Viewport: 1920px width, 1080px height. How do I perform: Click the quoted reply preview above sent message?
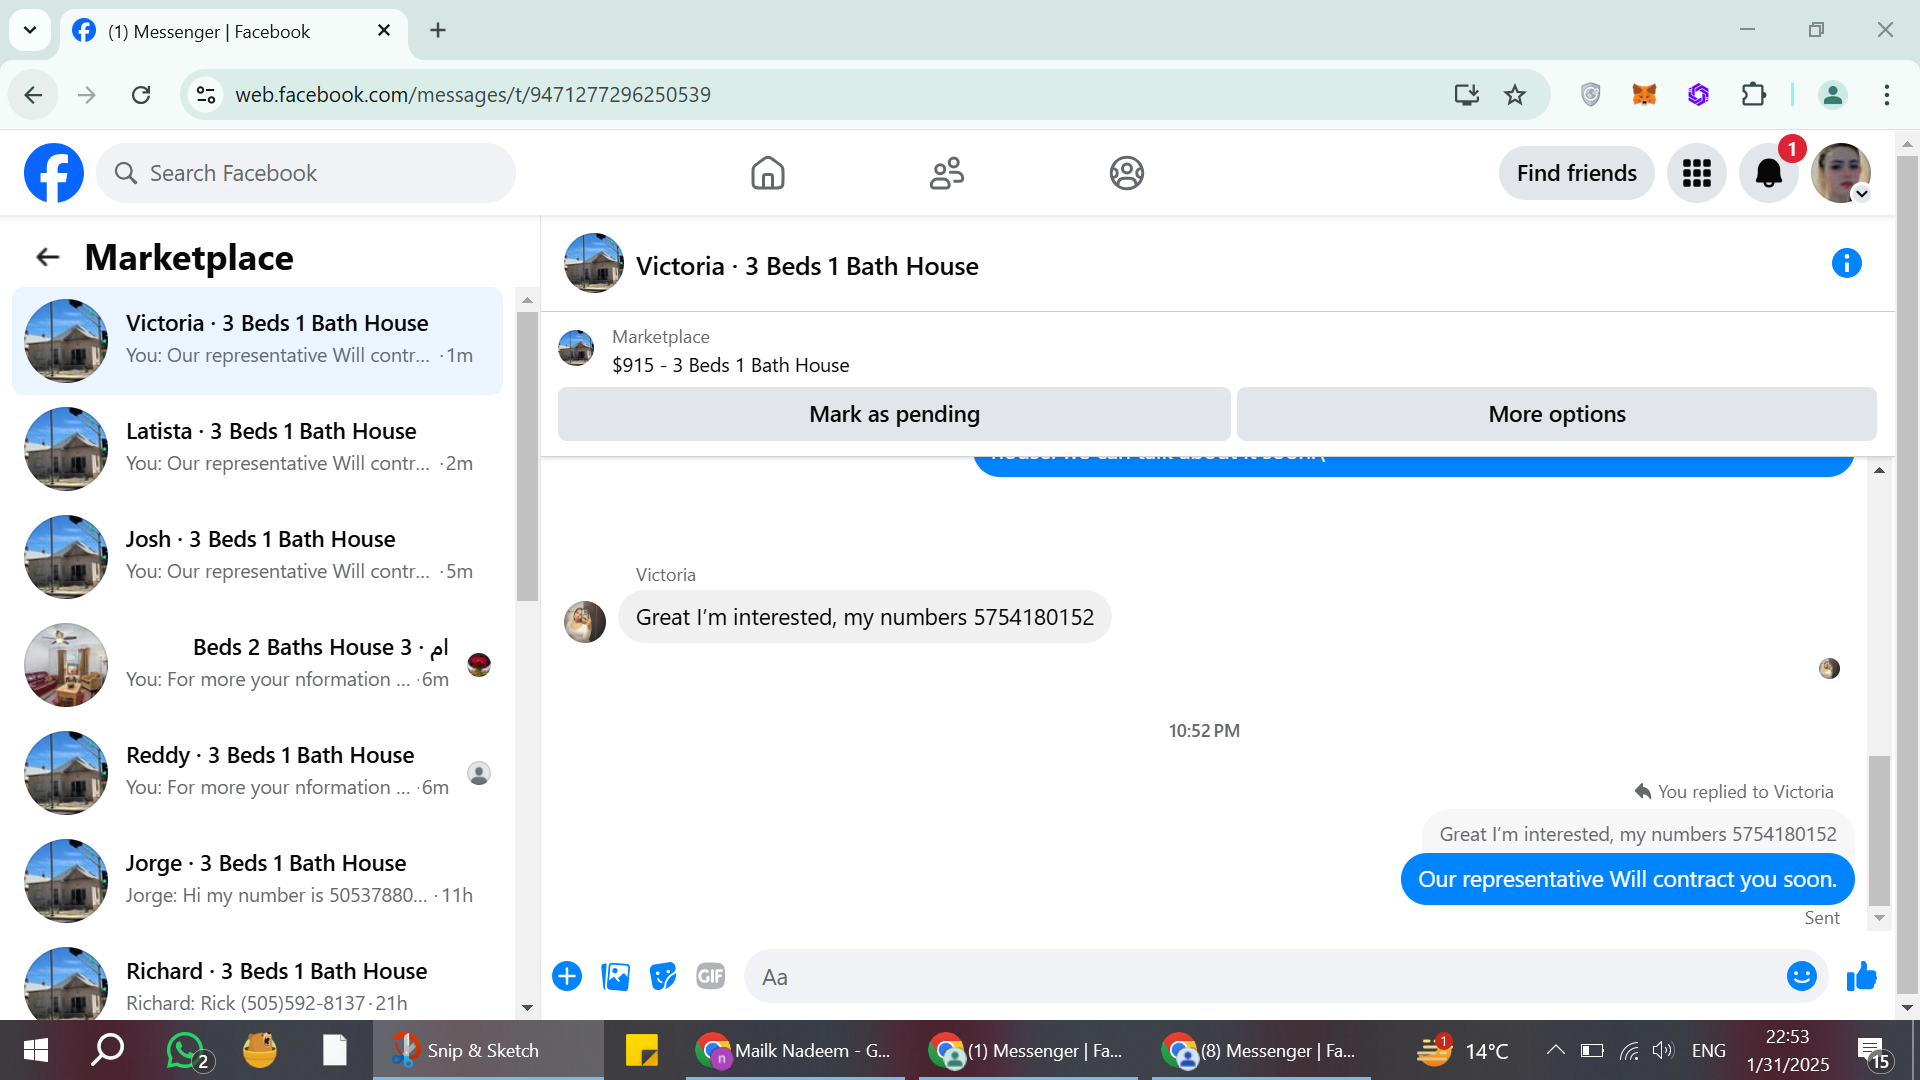click(1638, 834)
